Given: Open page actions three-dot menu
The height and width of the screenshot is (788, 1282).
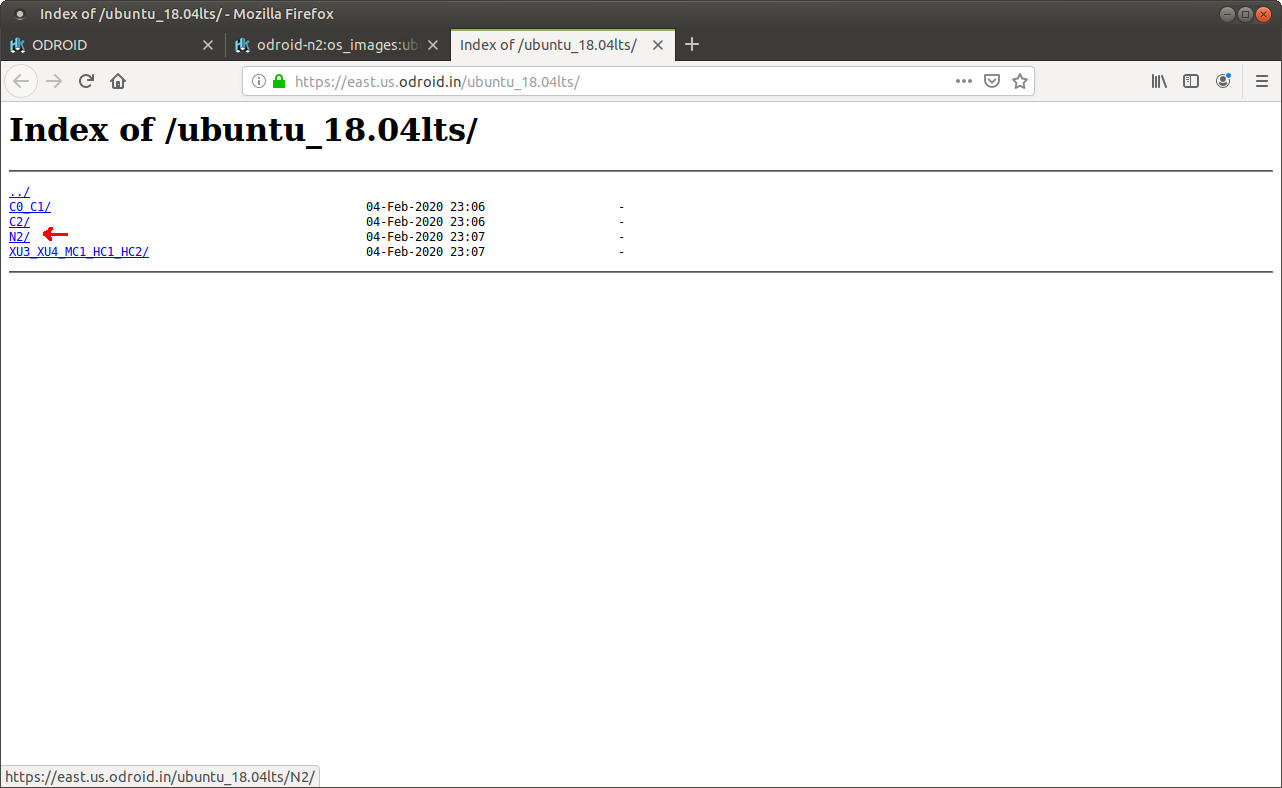Looking at the screenshot, I should click(x=964, y=82).
